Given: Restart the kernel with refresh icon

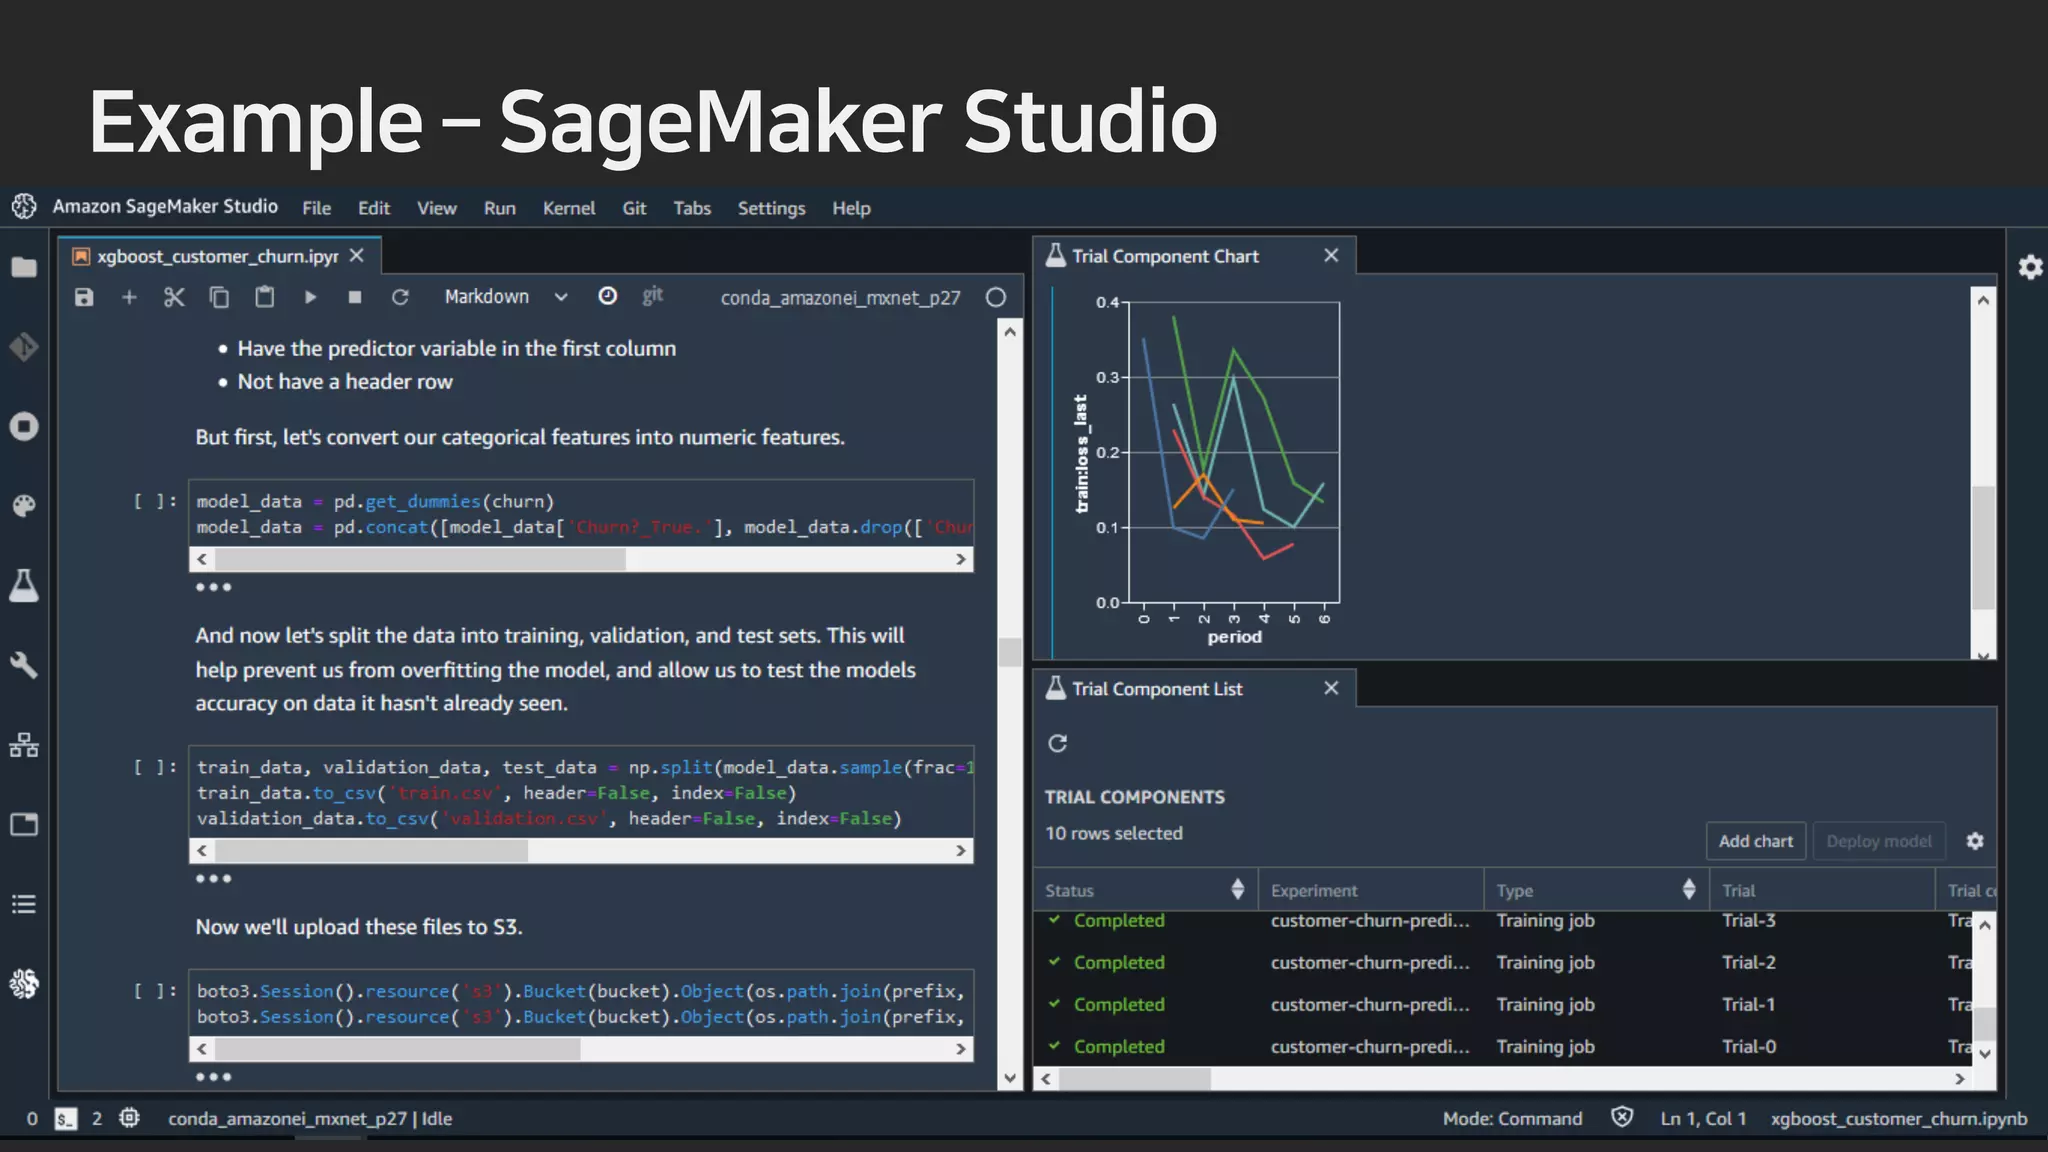Looking at the screenshot, I should point(400,297).
